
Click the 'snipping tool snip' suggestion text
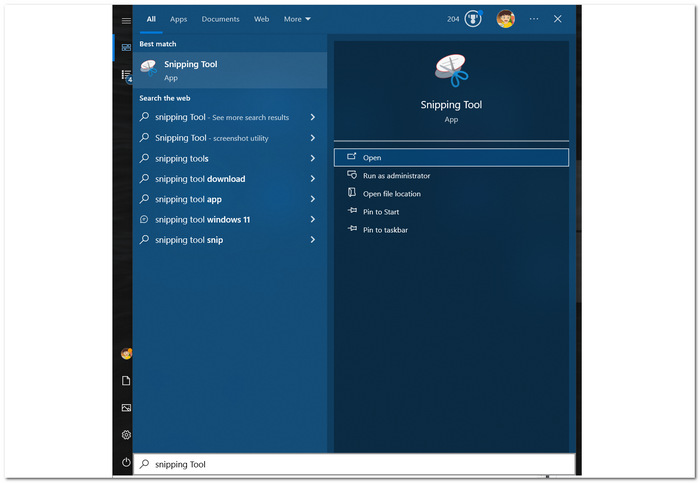click(x=189, y=240)
